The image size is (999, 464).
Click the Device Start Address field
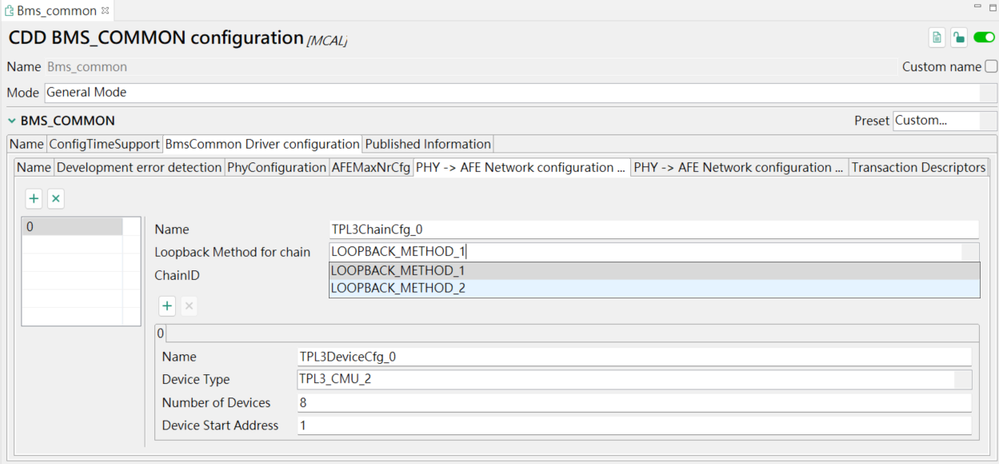coord(634,426)
